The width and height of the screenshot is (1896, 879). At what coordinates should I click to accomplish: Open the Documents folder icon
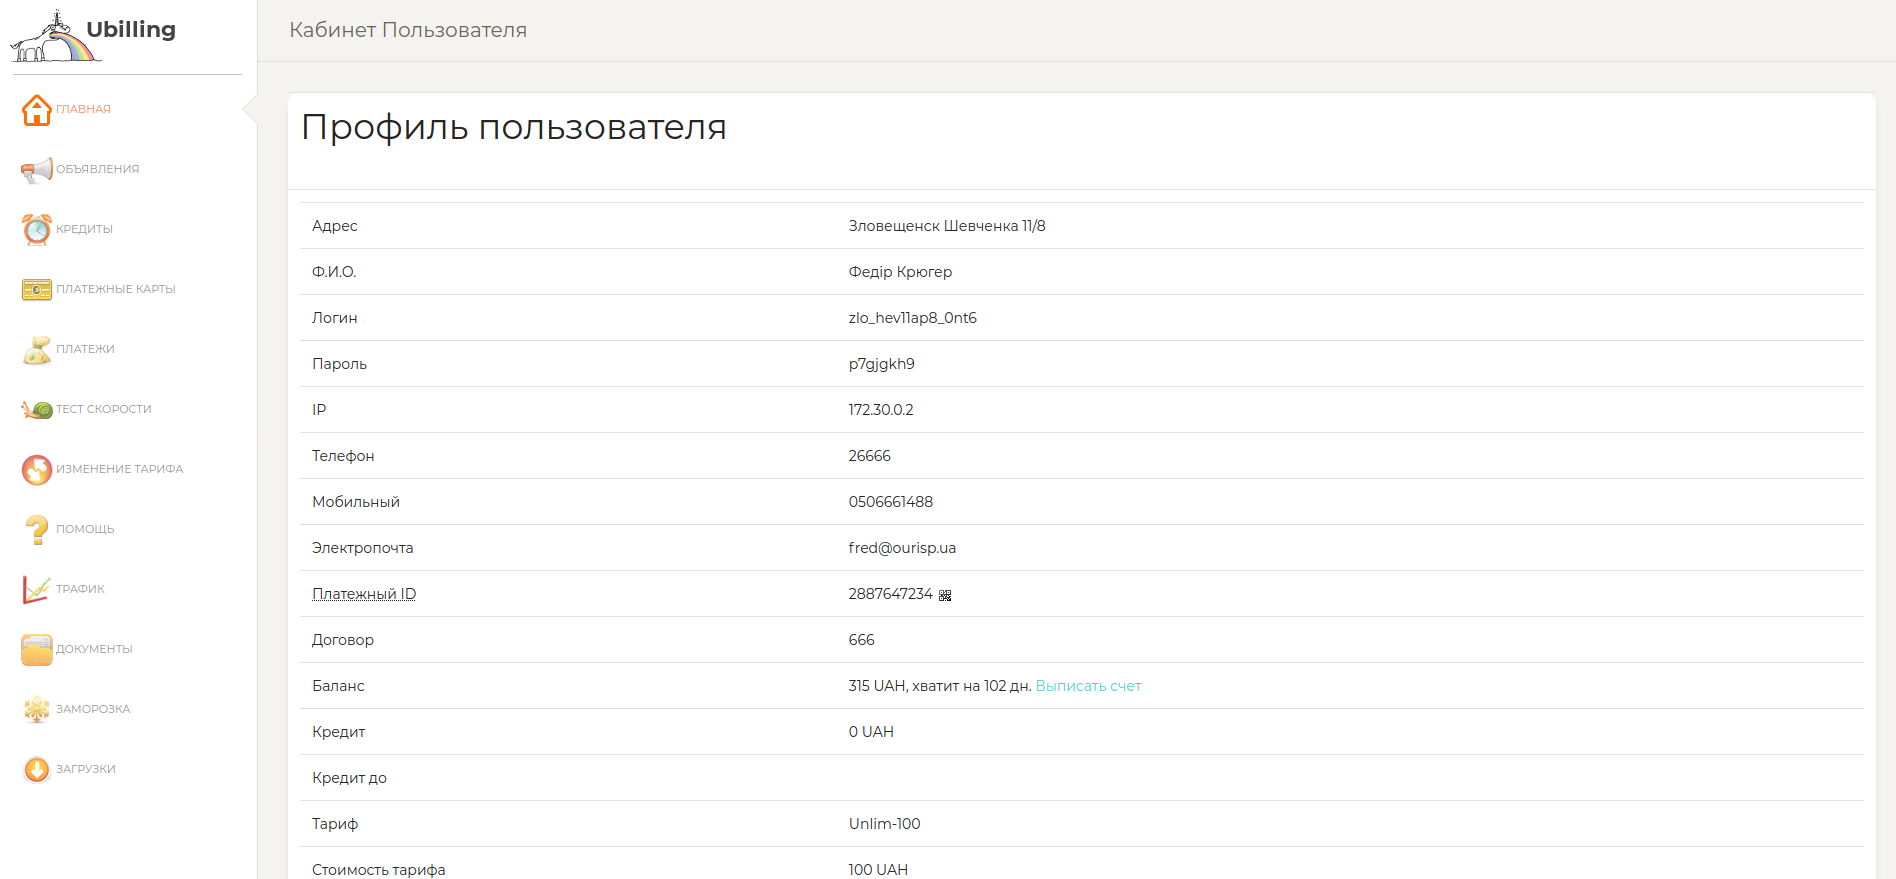[x=37, y=650]
